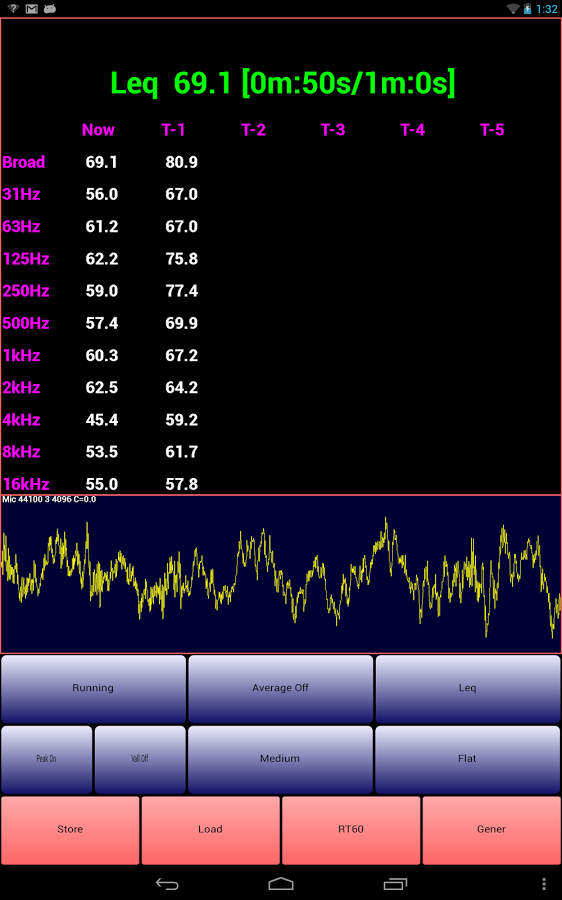
Task: Open the three-dot overflow menu
Action: click(x=544, y=884)
